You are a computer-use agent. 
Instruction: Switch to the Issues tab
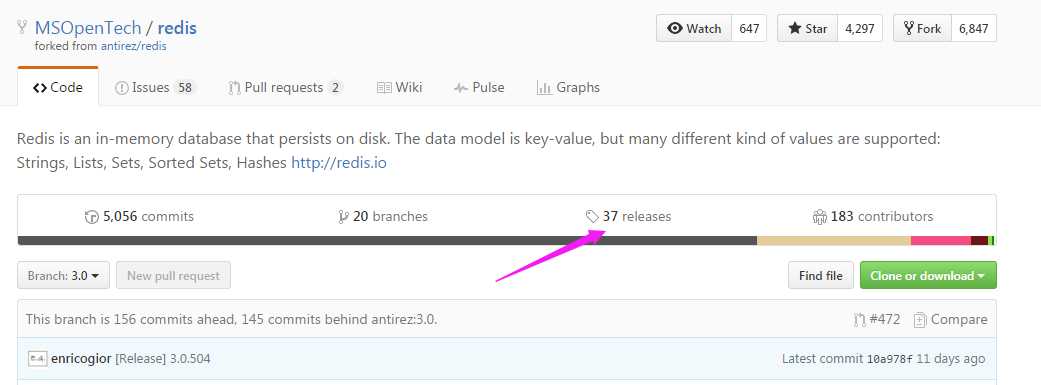coord(155,88)
